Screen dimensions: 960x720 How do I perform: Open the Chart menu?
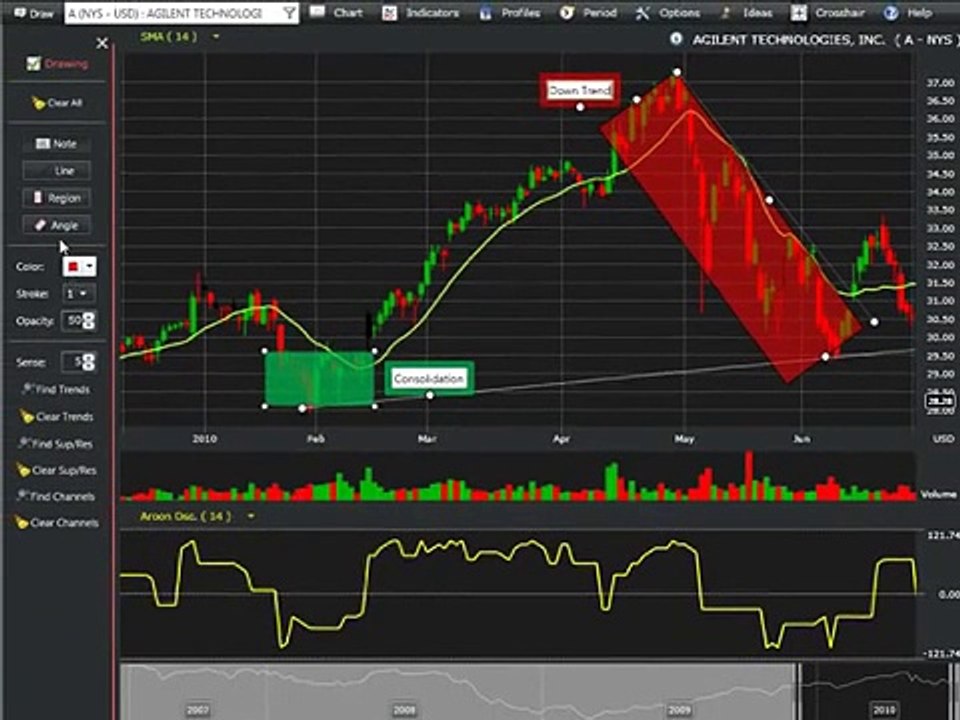point(337,12)
